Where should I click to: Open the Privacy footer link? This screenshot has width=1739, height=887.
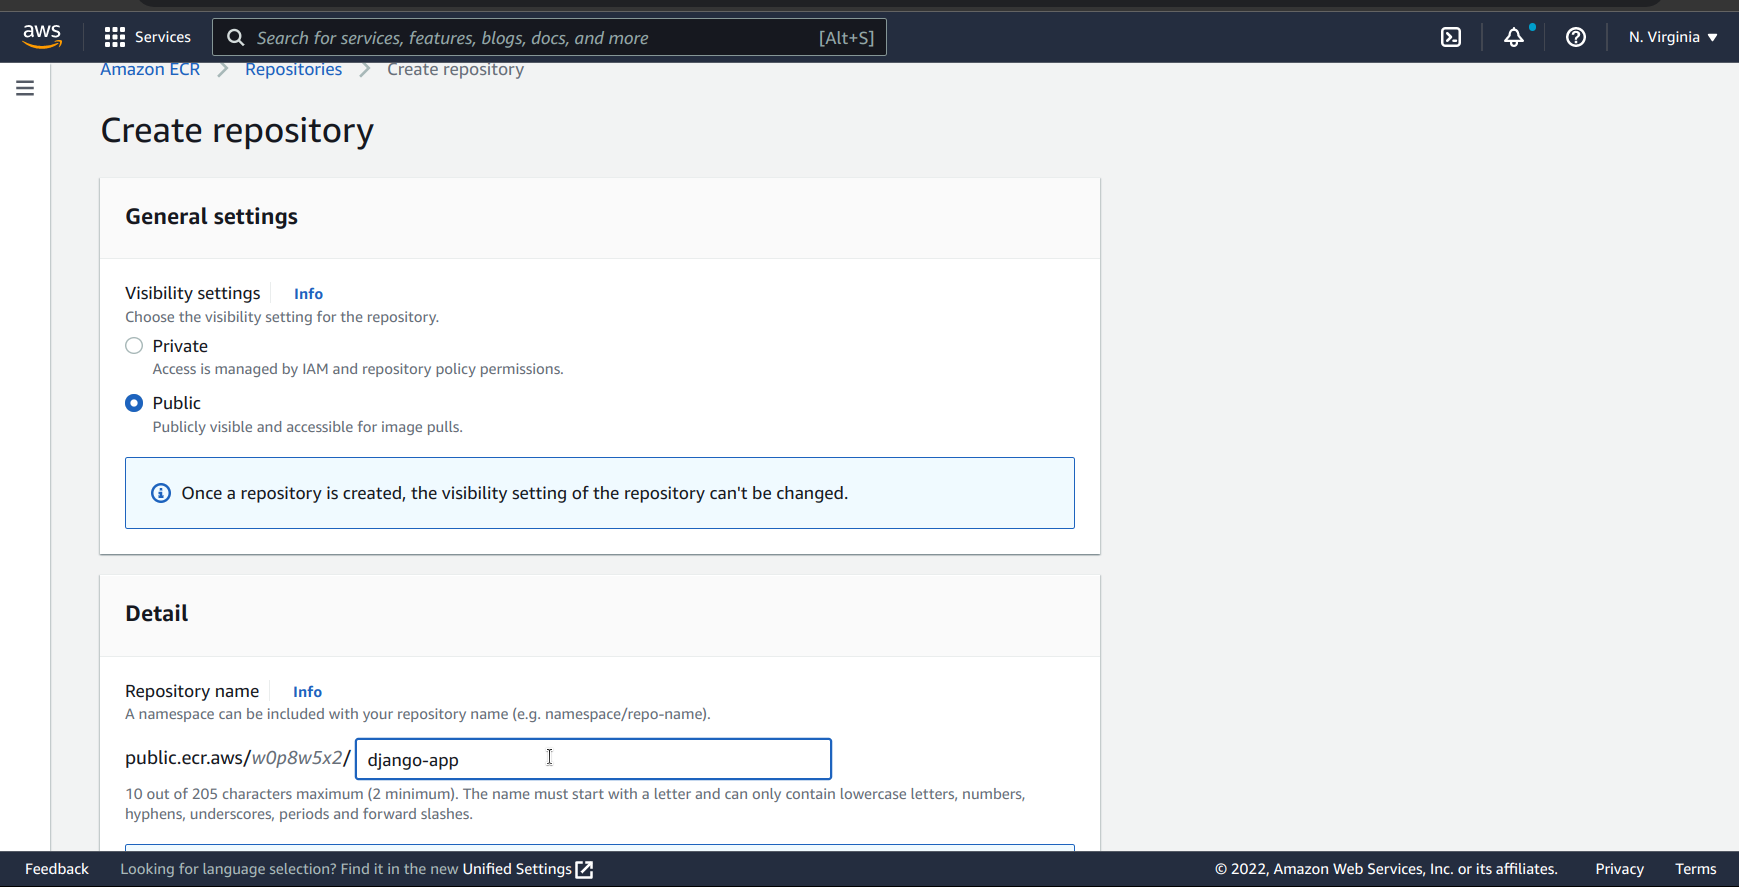coord(1619,869)
